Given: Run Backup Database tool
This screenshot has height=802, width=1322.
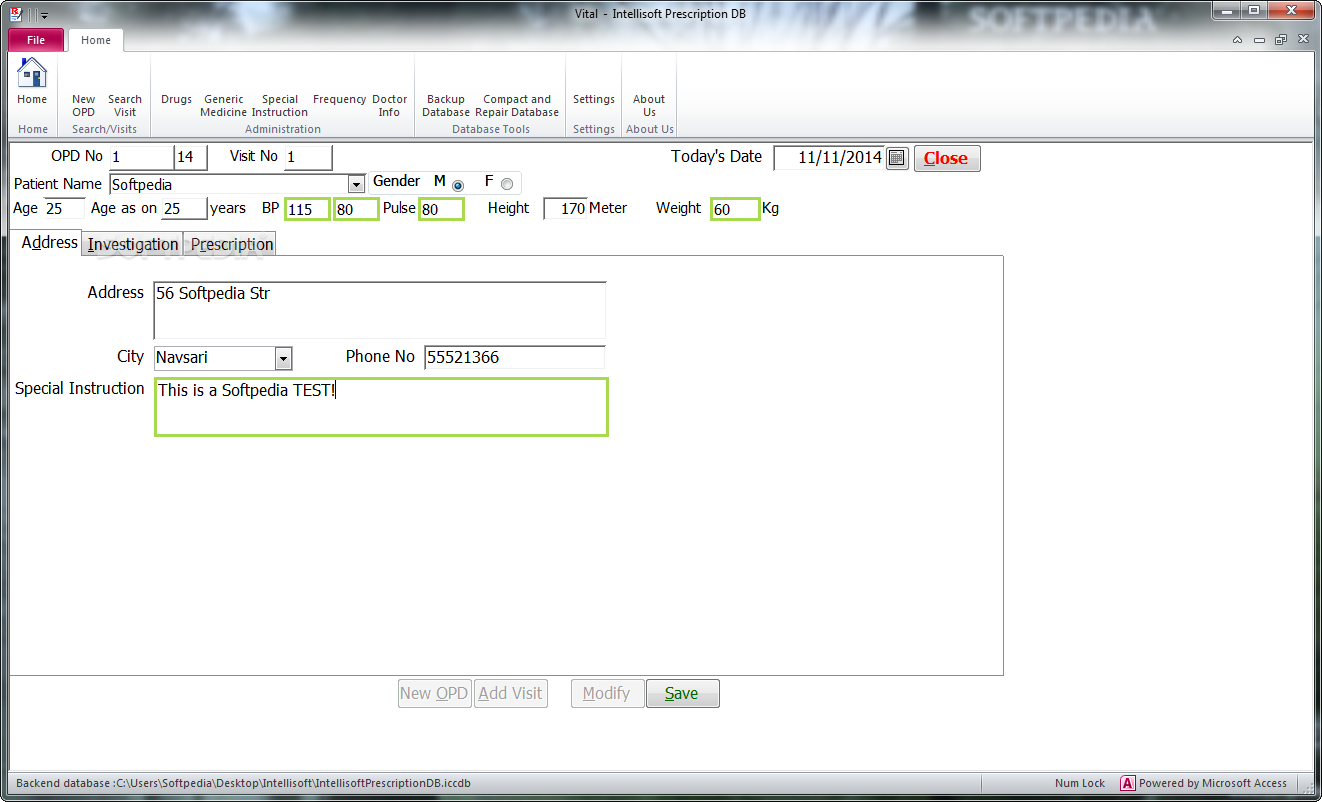Looking at the screenshot, I should (x=446, y=105).
